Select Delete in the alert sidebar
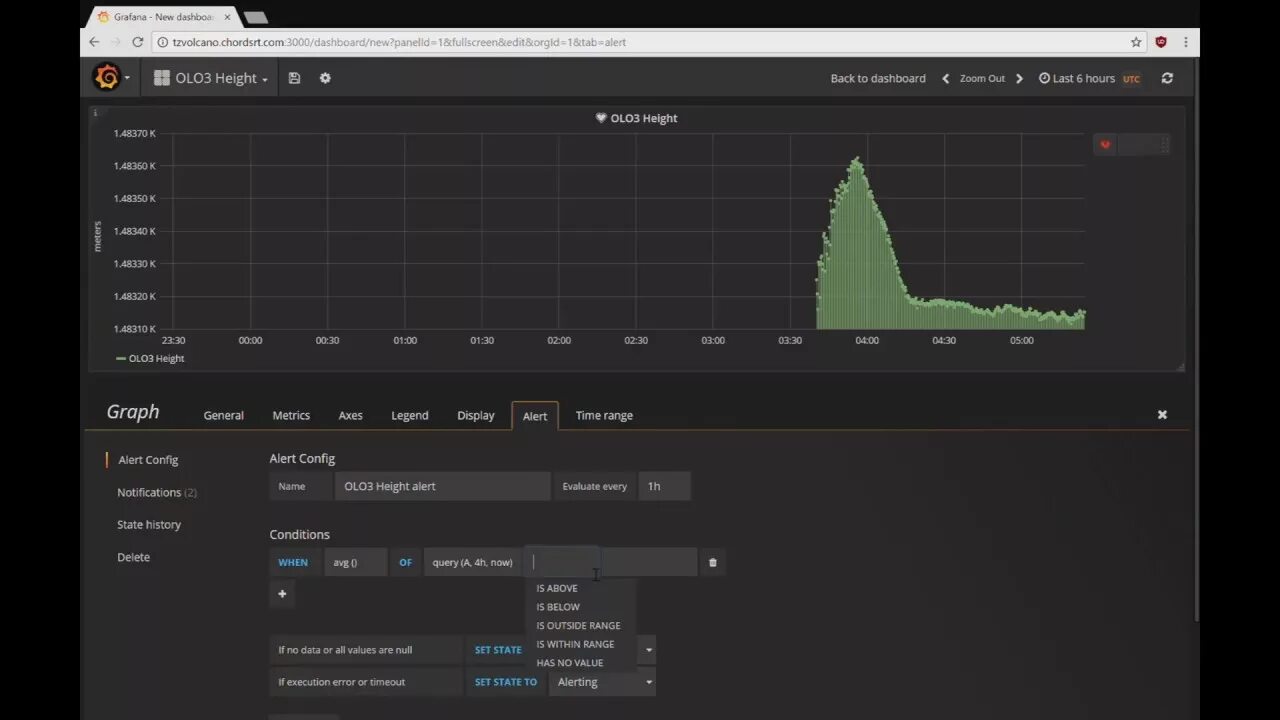 coord(133,557)
